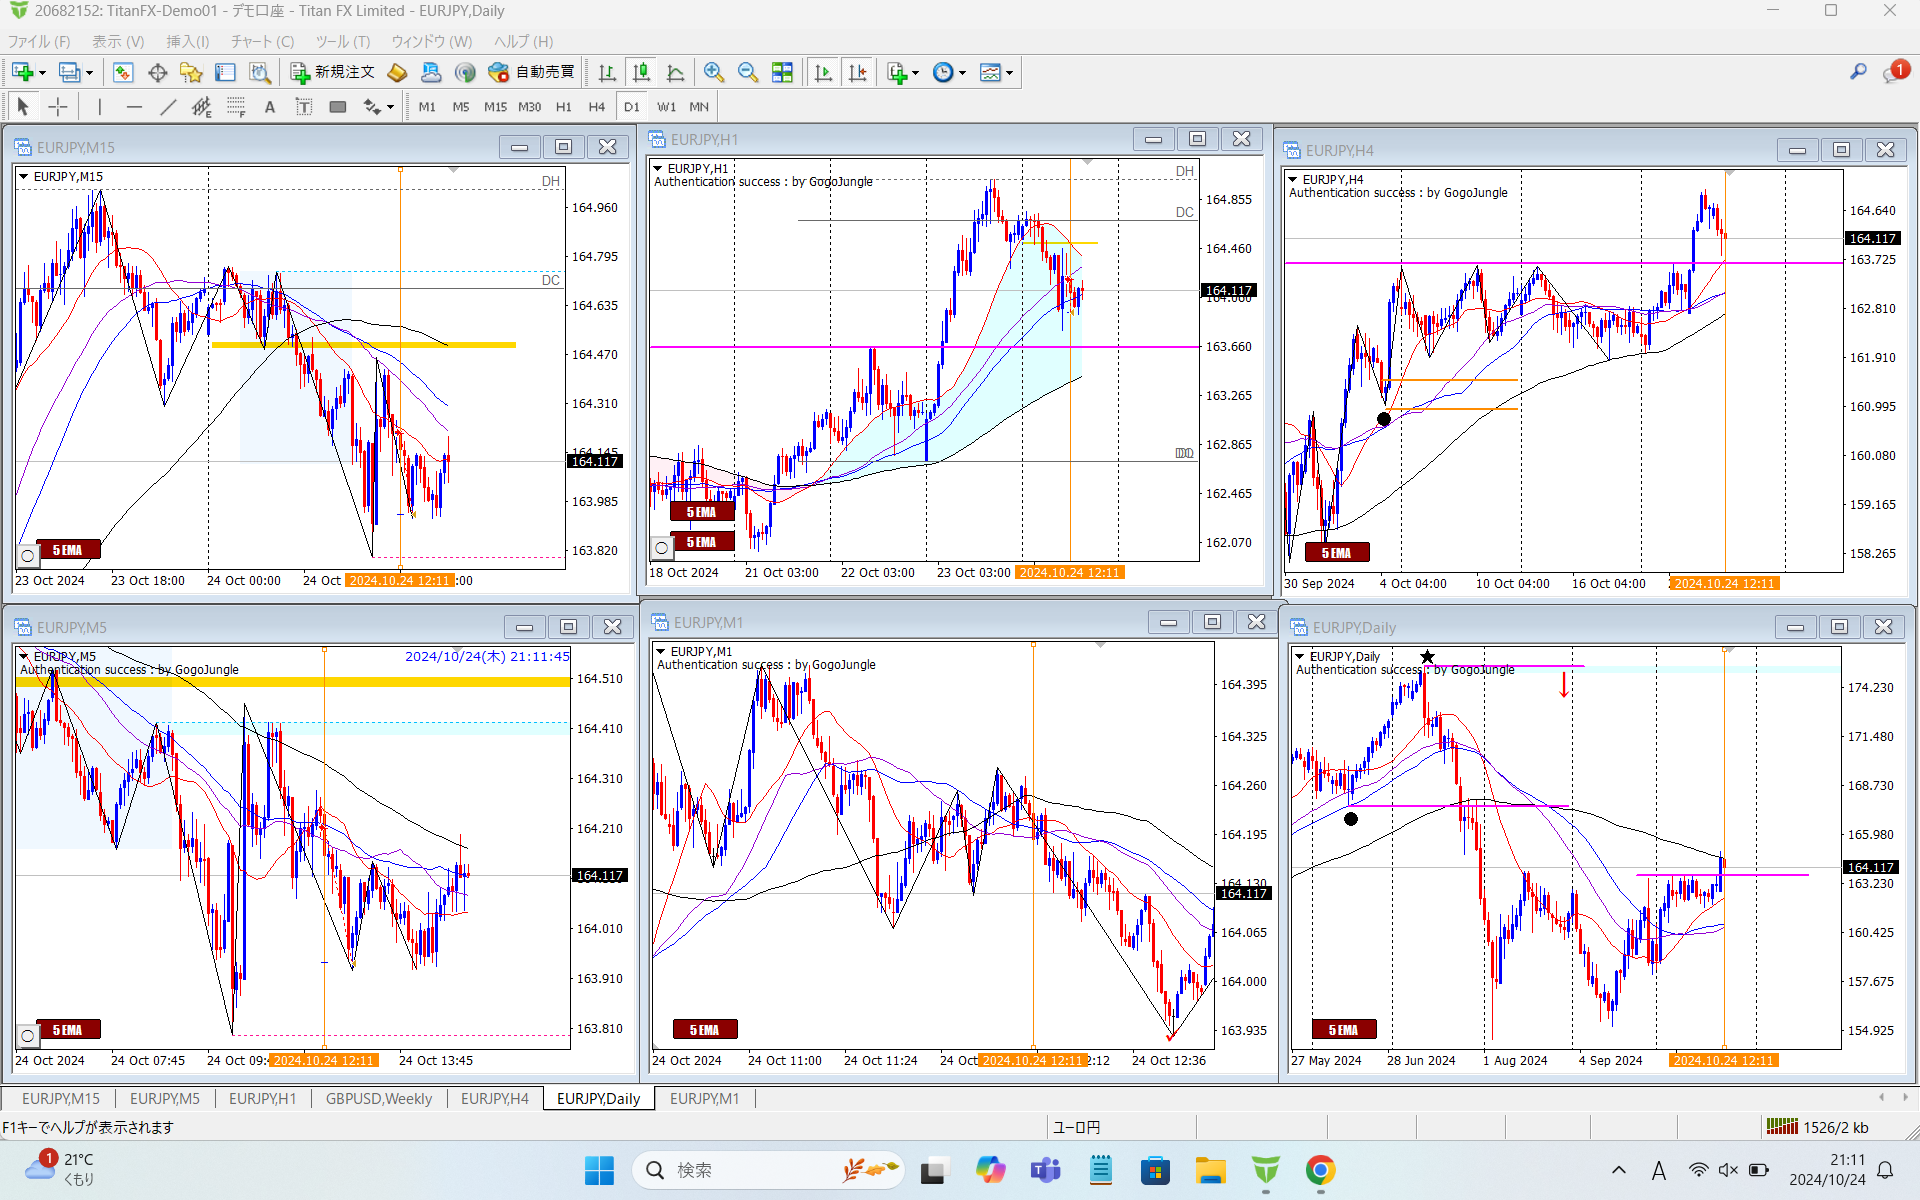
Task: Select the crosshair cursor tool
Action: (58, 107)
